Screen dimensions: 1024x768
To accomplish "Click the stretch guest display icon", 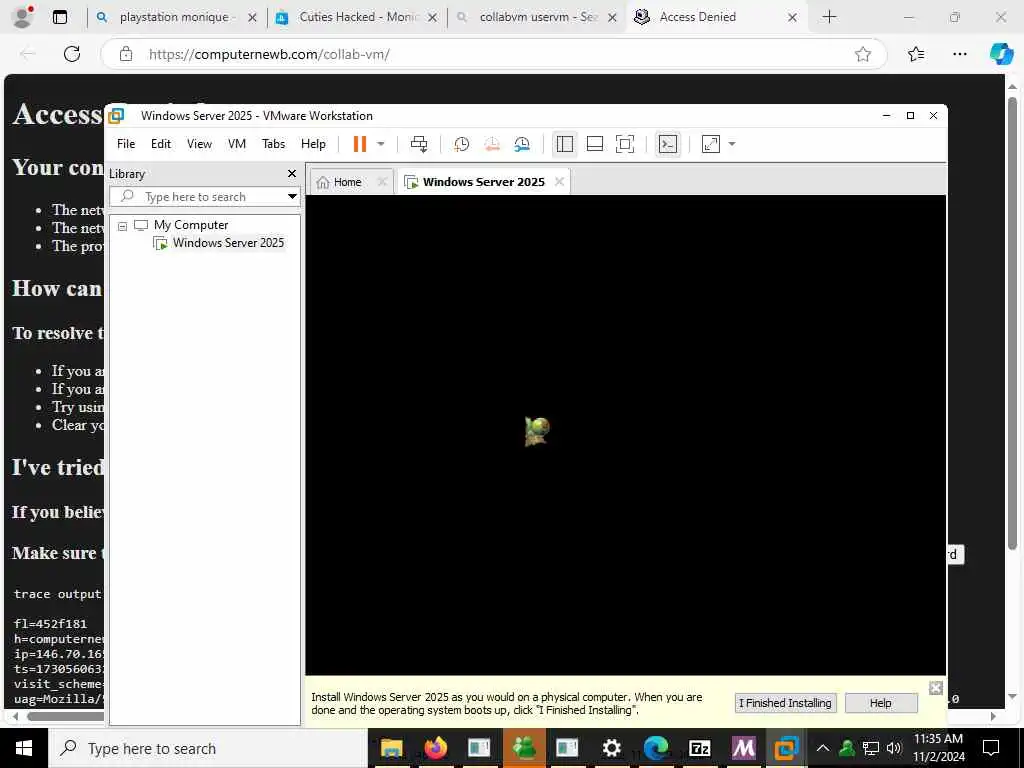I will [711, 144].
